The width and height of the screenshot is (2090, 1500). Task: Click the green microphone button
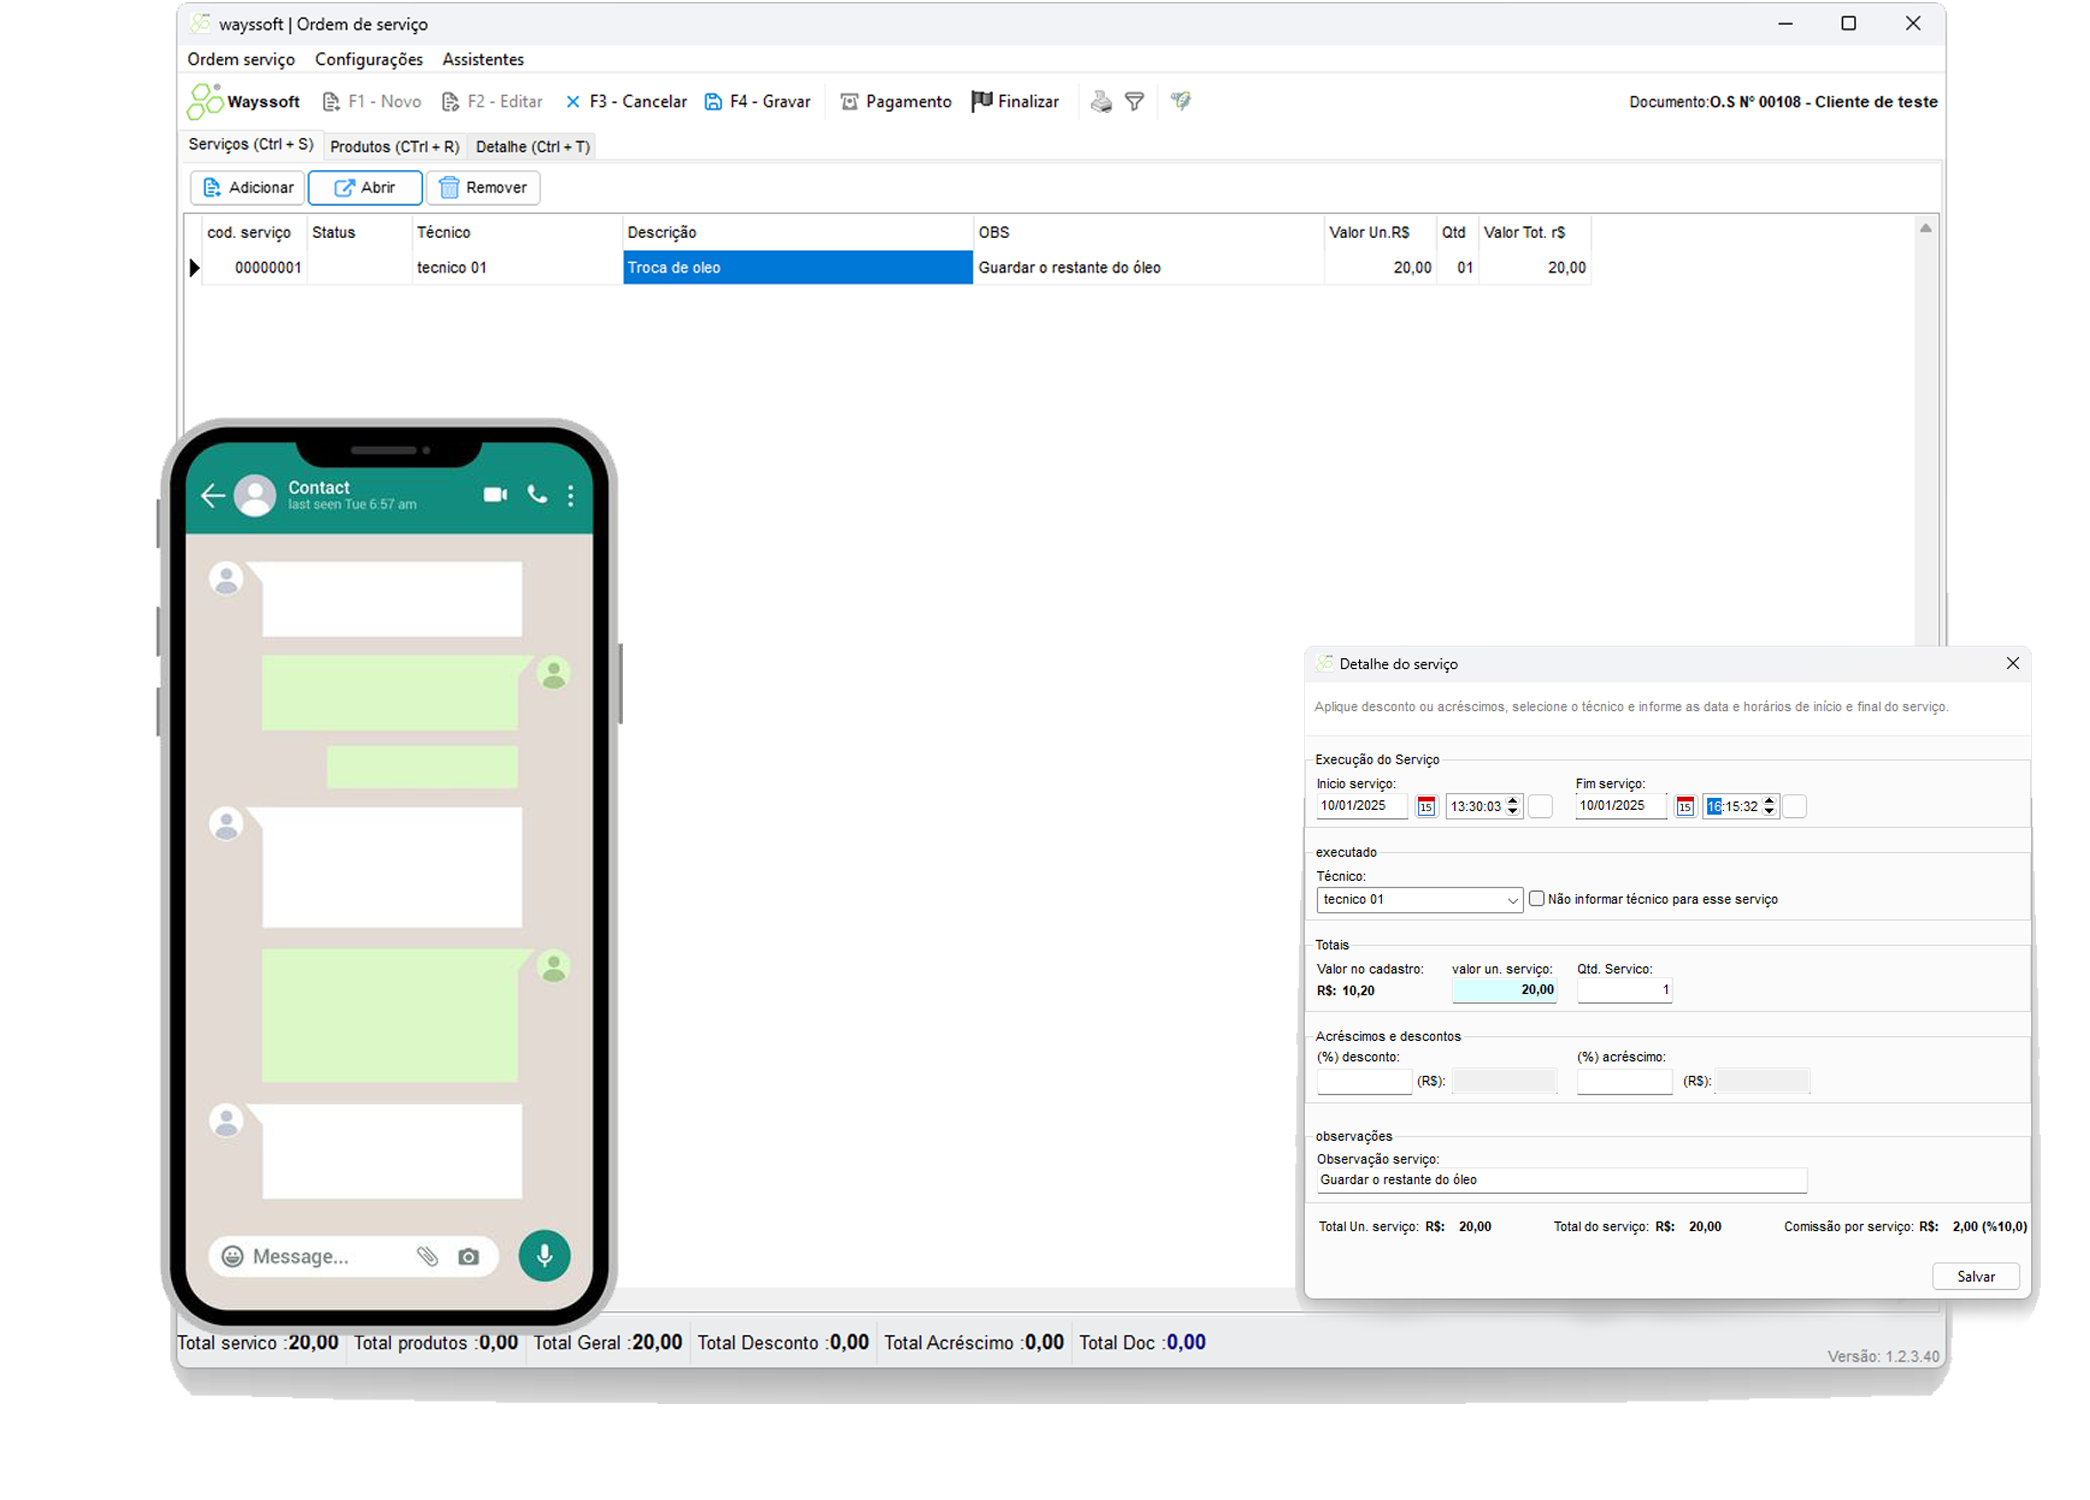(544, 1255)
